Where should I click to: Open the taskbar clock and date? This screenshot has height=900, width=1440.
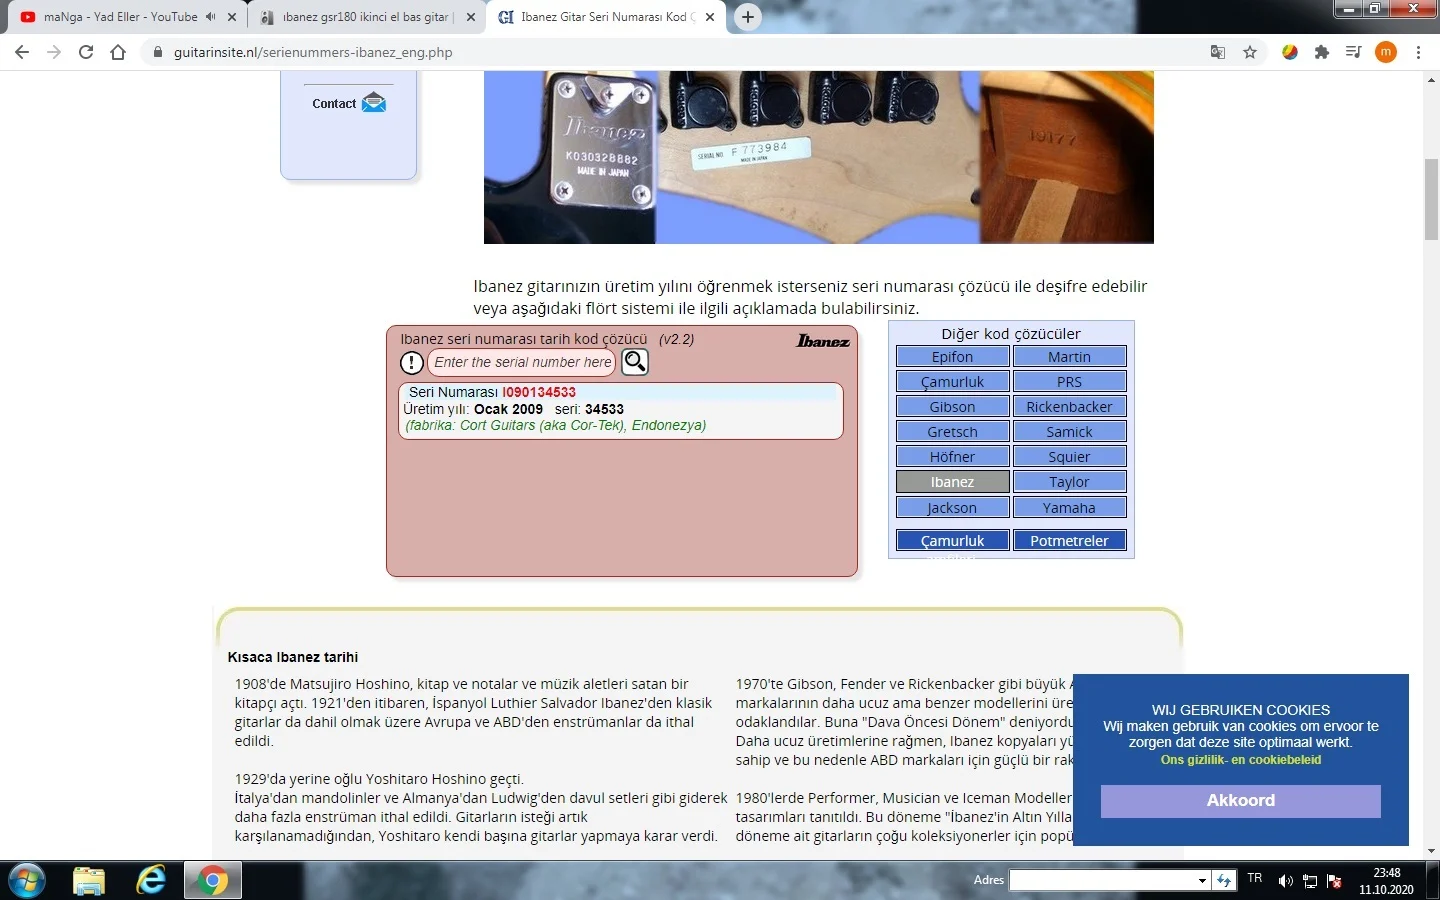(1386, 881)
